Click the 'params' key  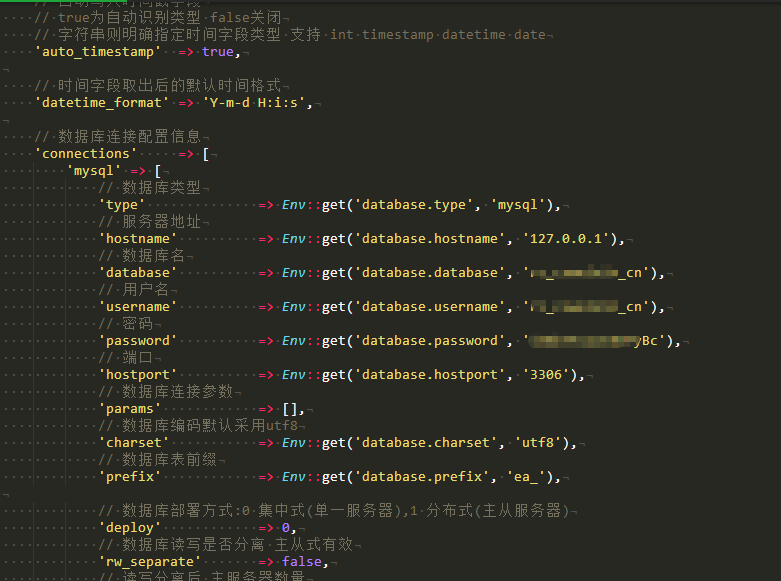pyautogui.click(x=129, y=408)
